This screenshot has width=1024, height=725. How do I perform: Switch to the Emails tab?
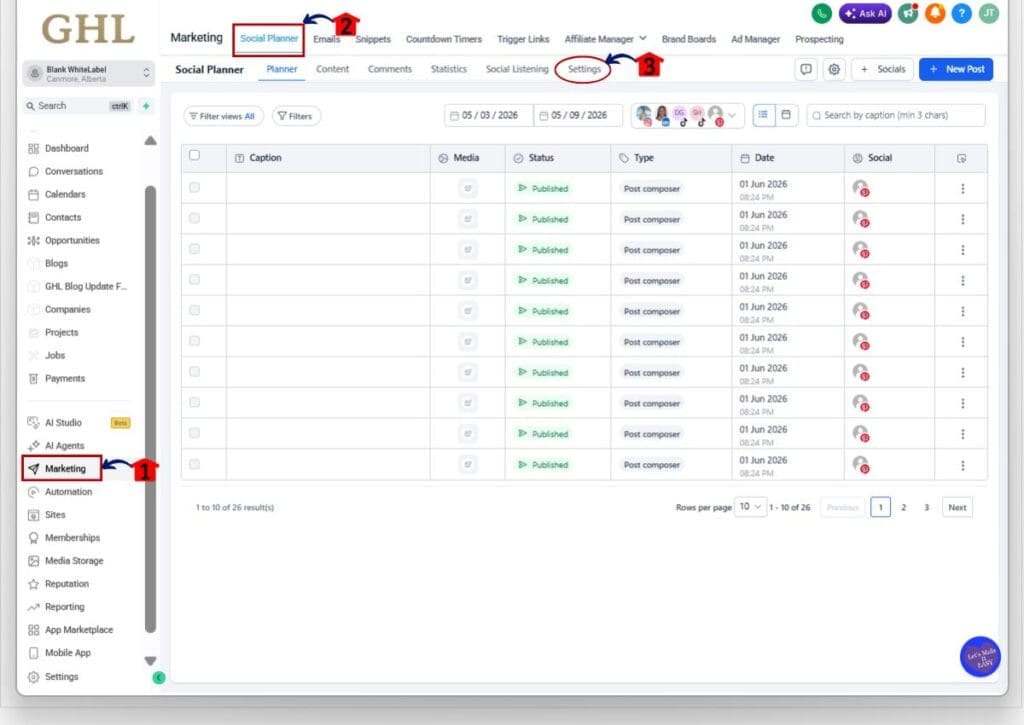(327, 39)
